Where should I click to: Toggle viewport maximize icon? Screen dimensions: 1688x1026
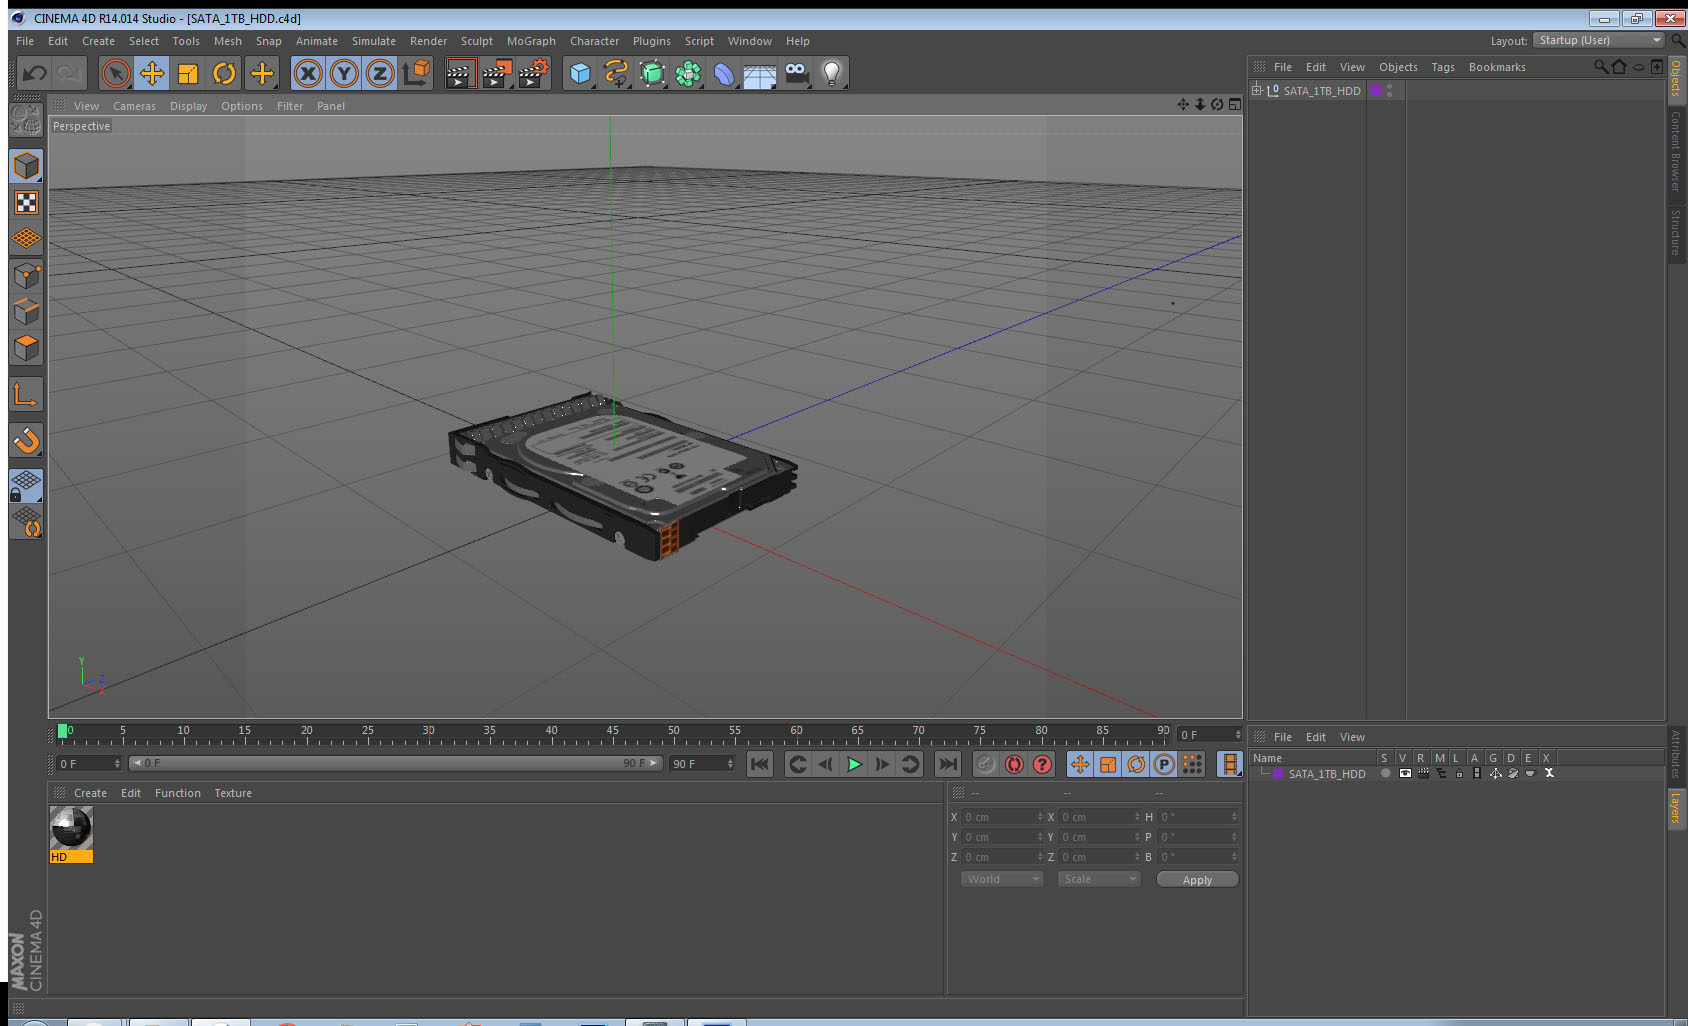click(x=1235, y=104)
